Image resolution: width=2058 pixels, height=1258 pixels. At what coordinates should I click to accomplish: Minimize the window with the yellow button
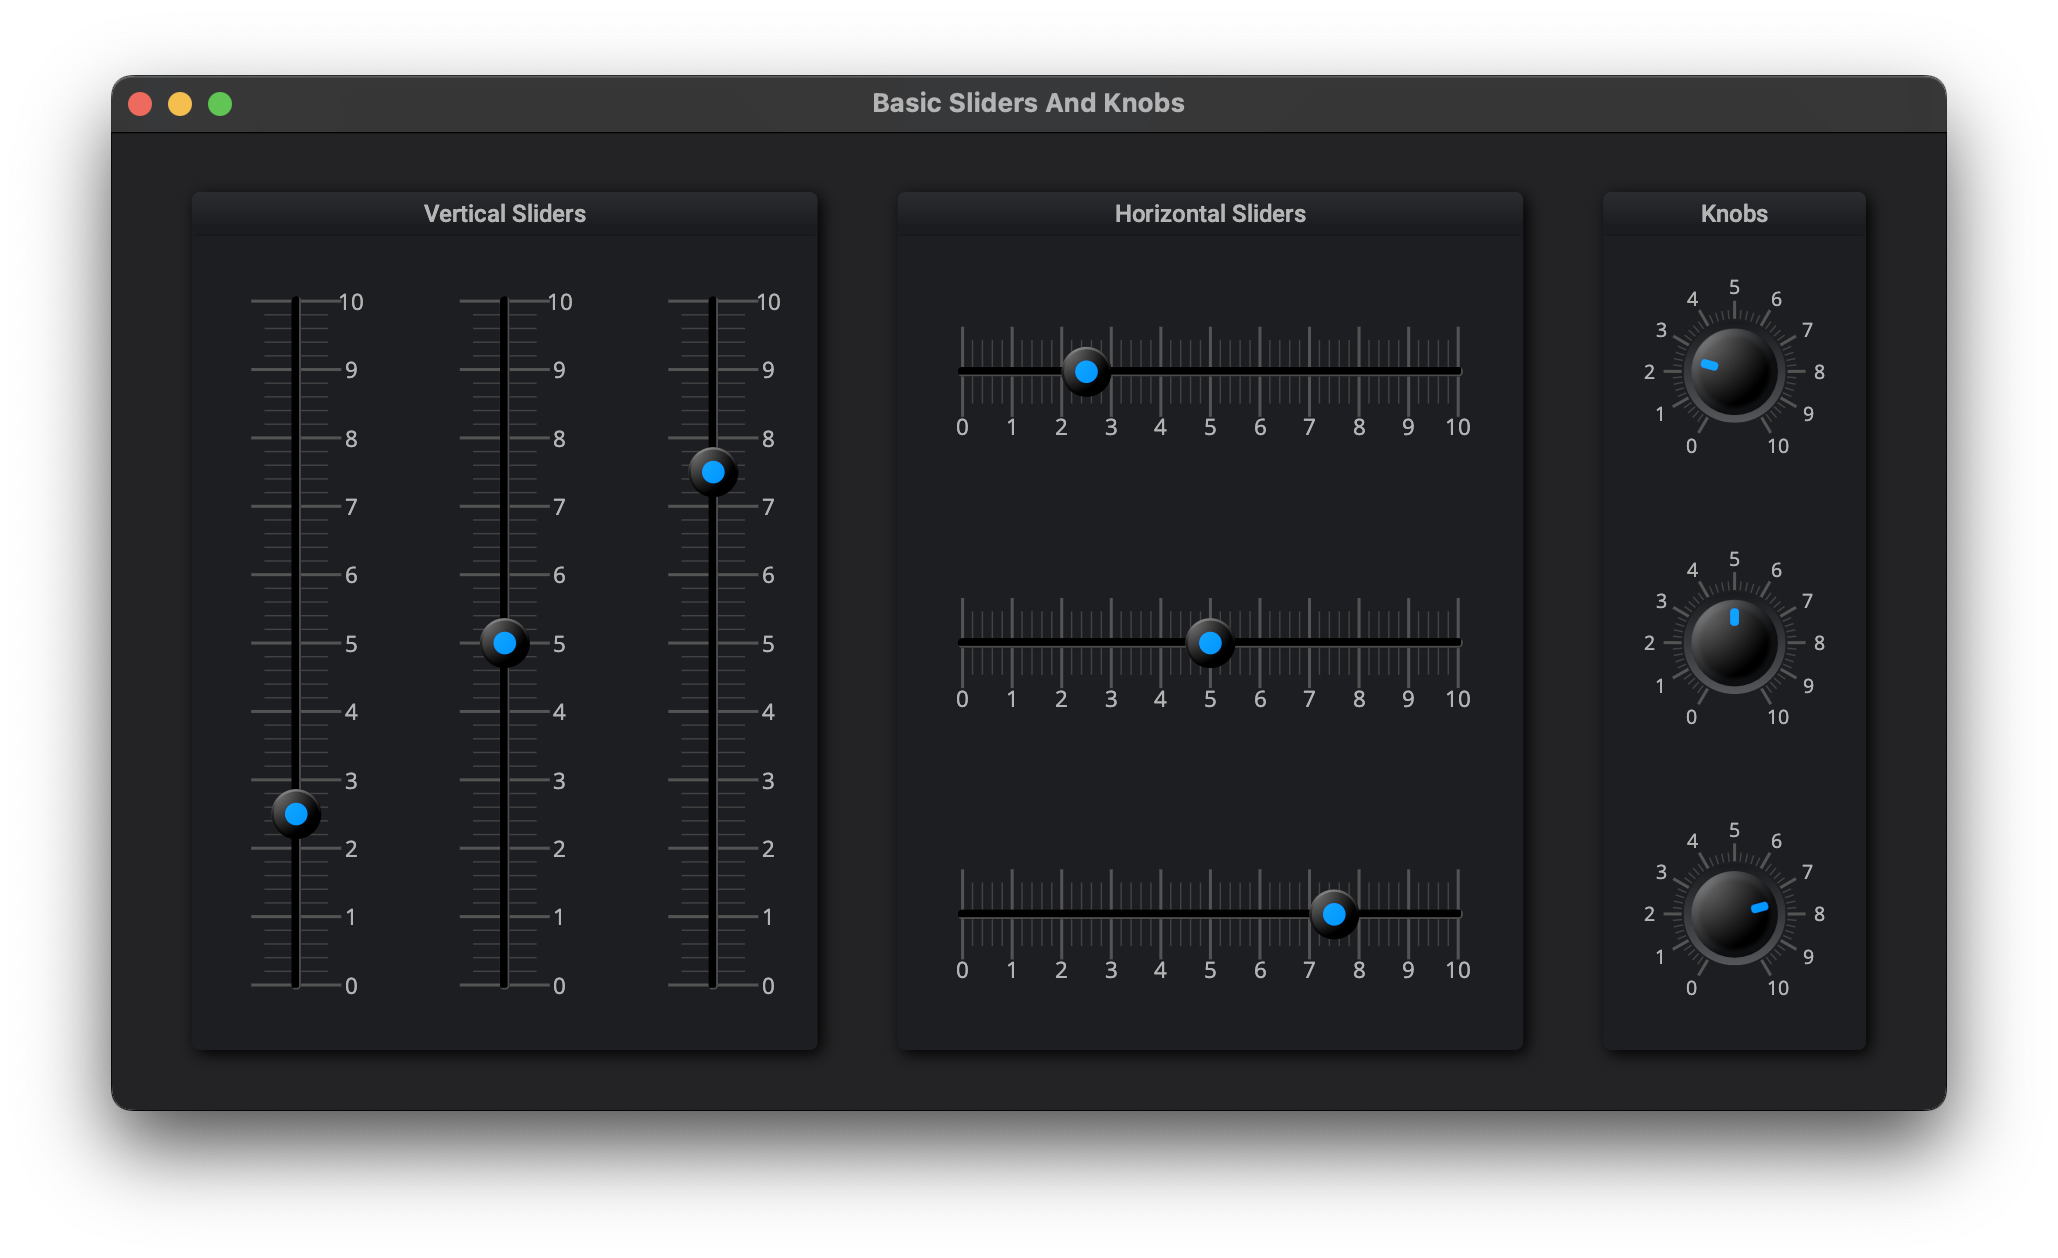pos(180,104)
